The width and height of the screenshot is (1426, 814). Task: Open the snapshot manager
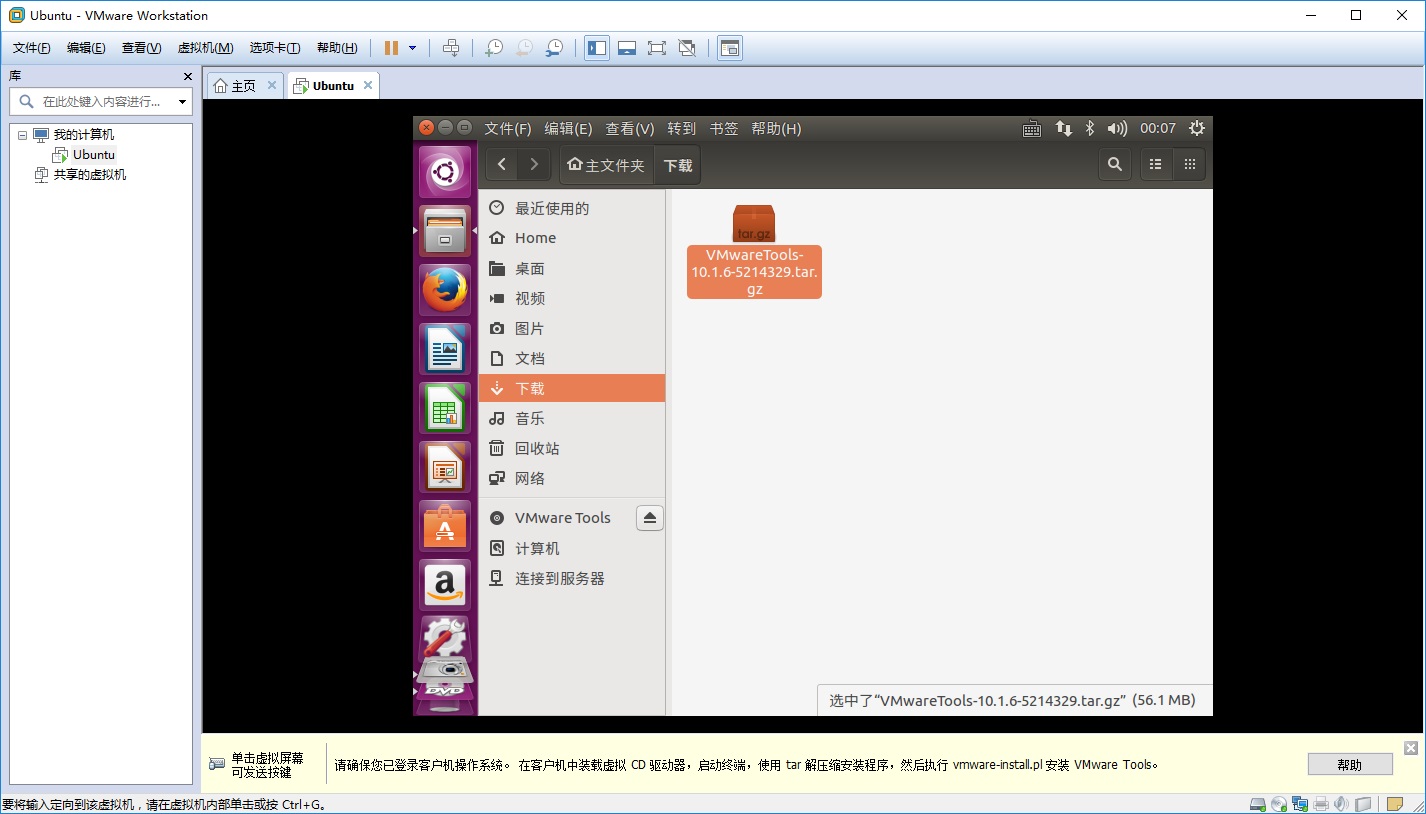point(553,48)
